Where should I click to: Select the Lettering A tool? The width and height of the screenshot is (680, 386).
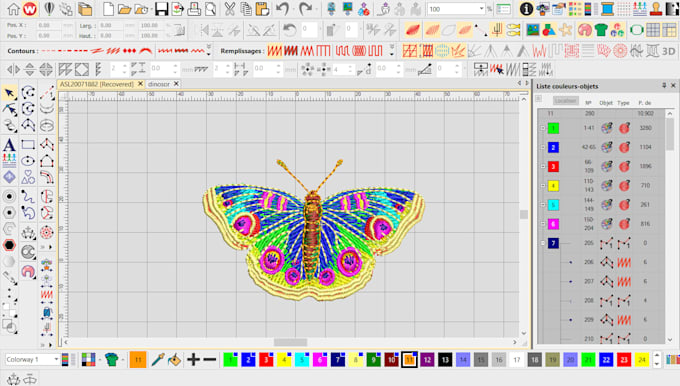coord(9,145)
